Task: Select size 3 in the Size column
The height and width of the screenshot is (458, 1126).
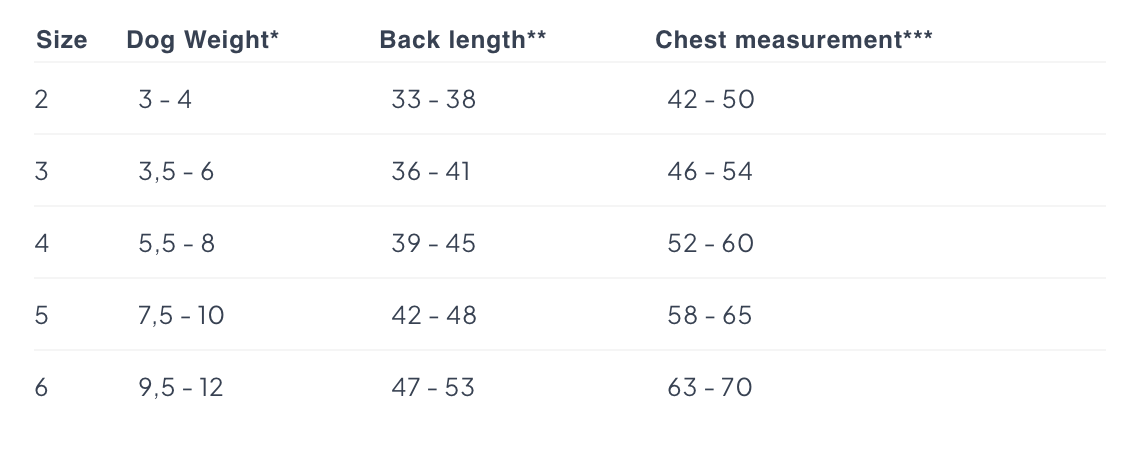Action: pos(42,172)
